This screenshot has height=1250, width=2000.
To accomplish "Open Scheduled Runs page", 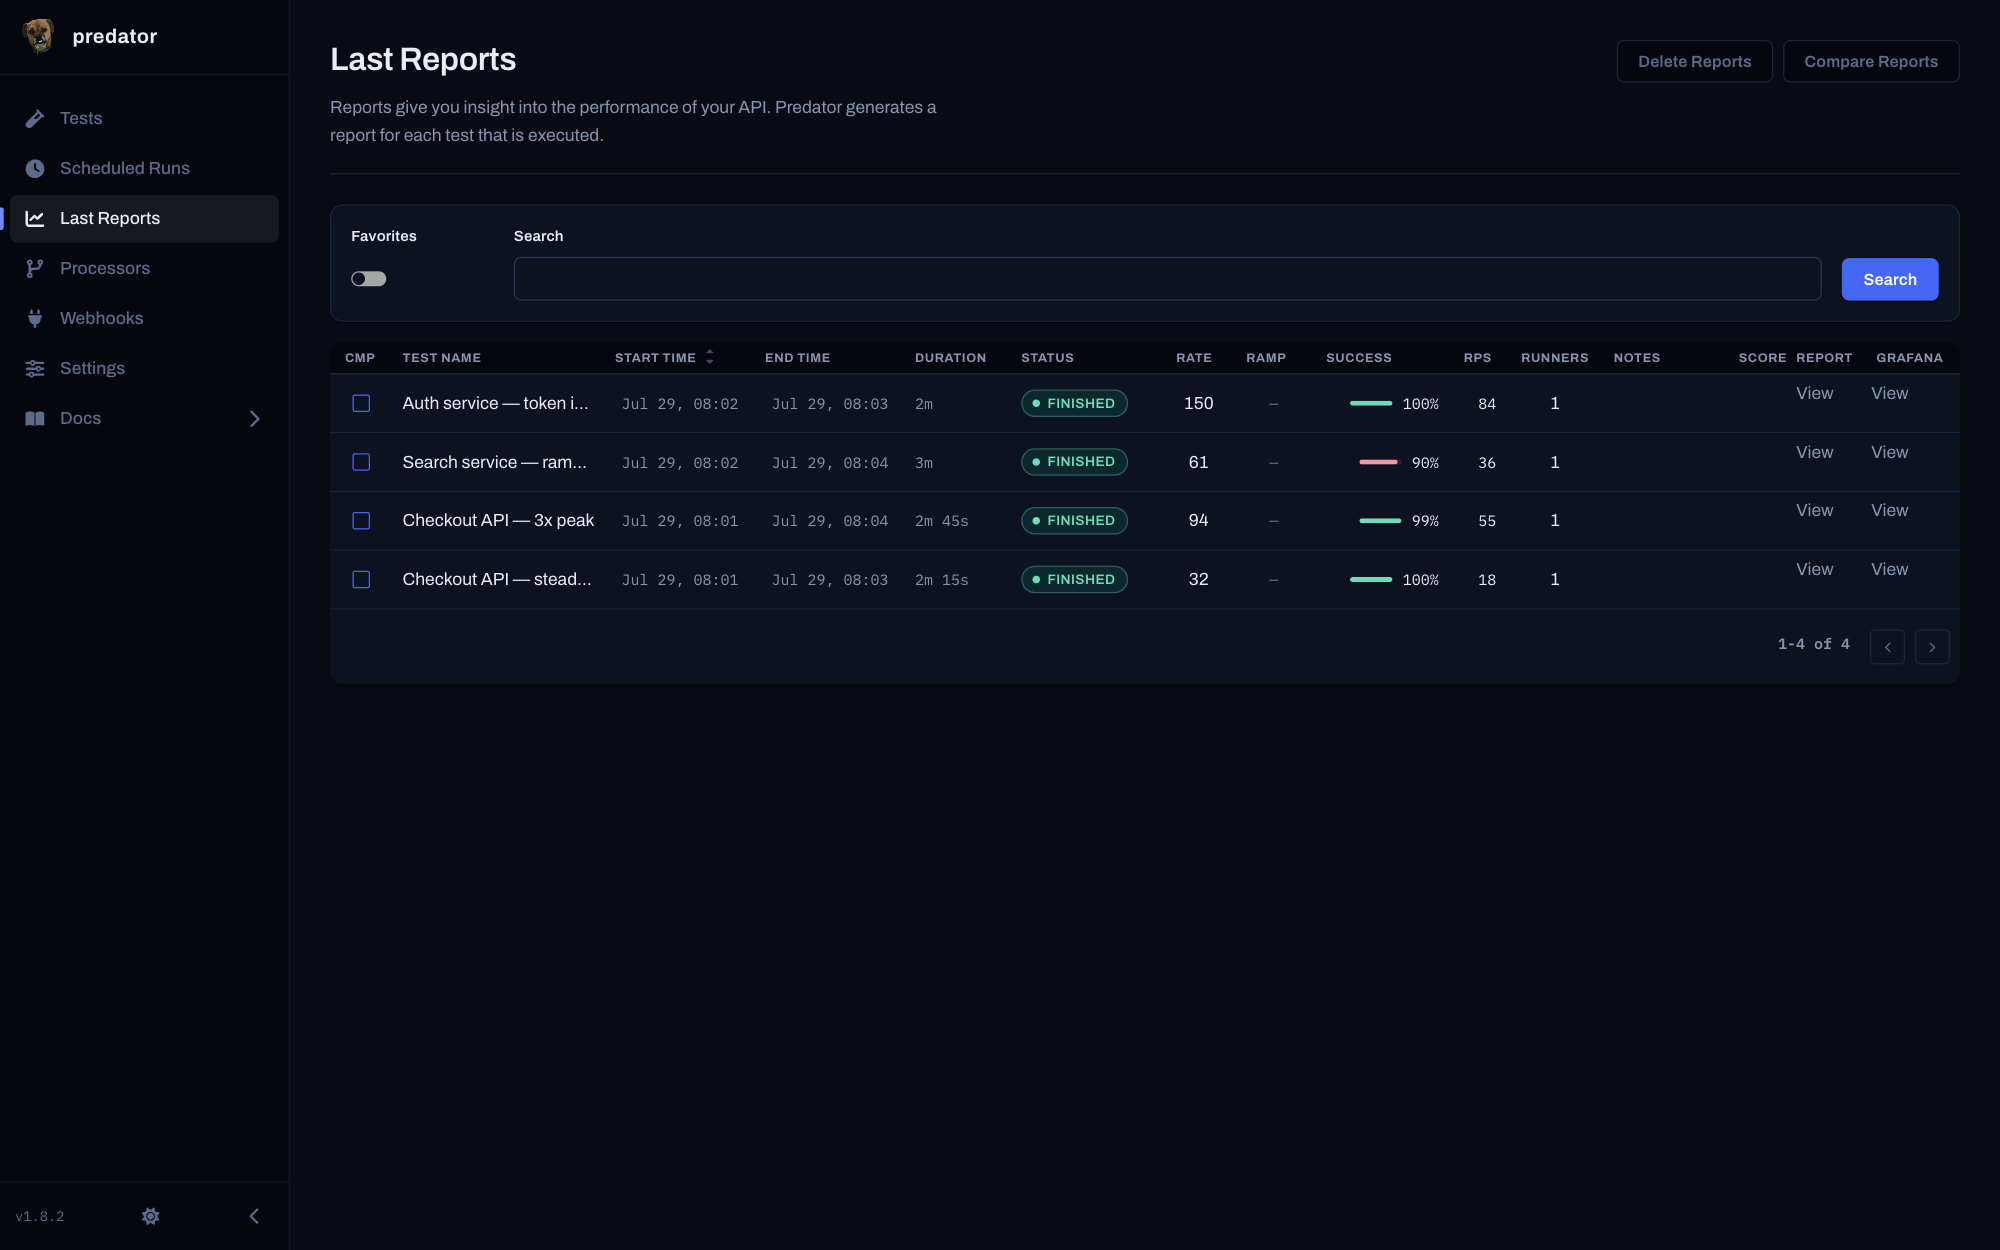I will click(x=144, y=168).
